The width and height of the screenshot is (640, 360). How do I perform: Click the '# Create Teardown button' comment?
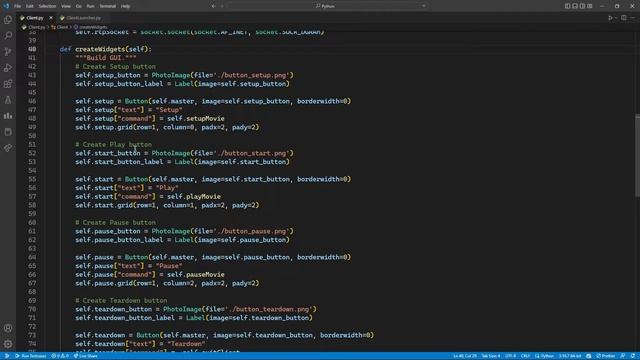pos(121,300)
